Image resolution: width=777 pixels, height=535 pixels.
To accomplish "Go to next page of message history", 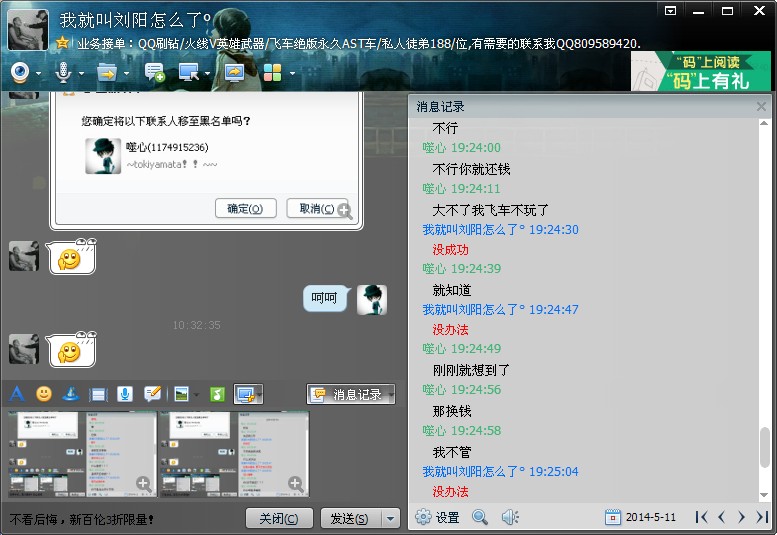I will click(741, 517).
